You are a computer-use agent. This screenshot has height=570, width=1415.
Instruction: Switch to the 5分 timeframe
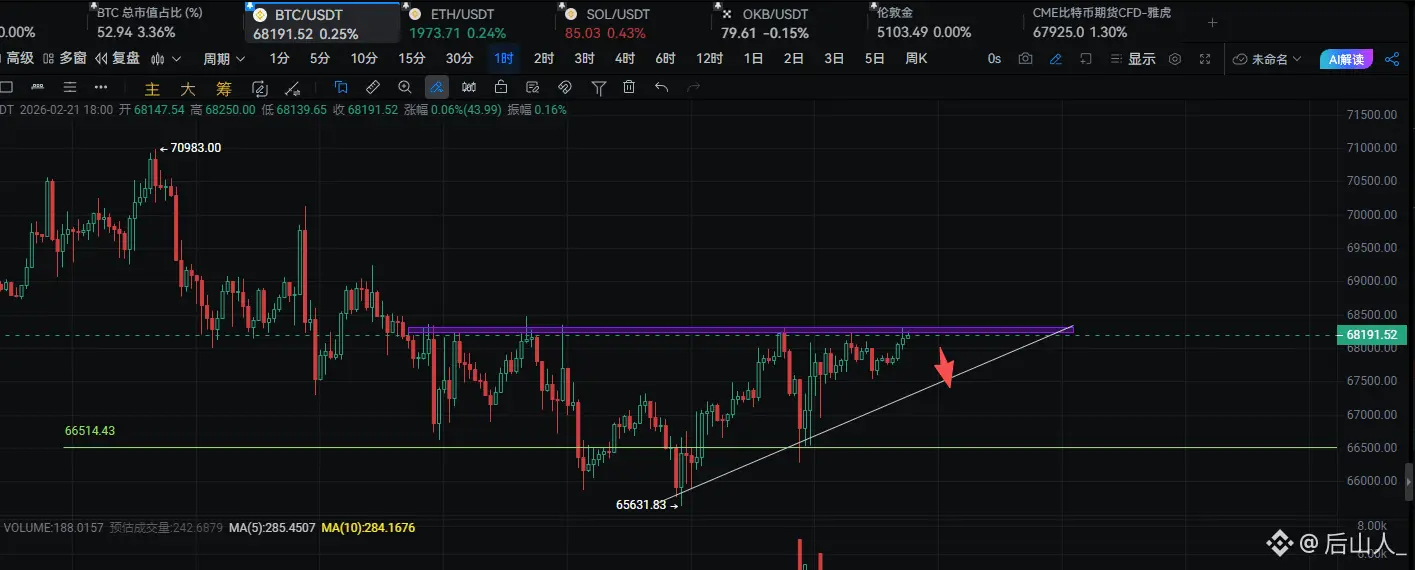[320, 59]
